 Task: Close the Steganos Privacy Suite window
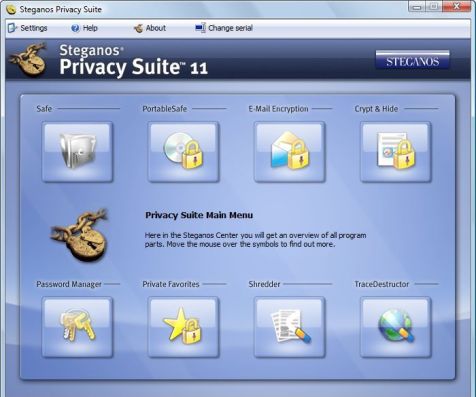point(456,6)
